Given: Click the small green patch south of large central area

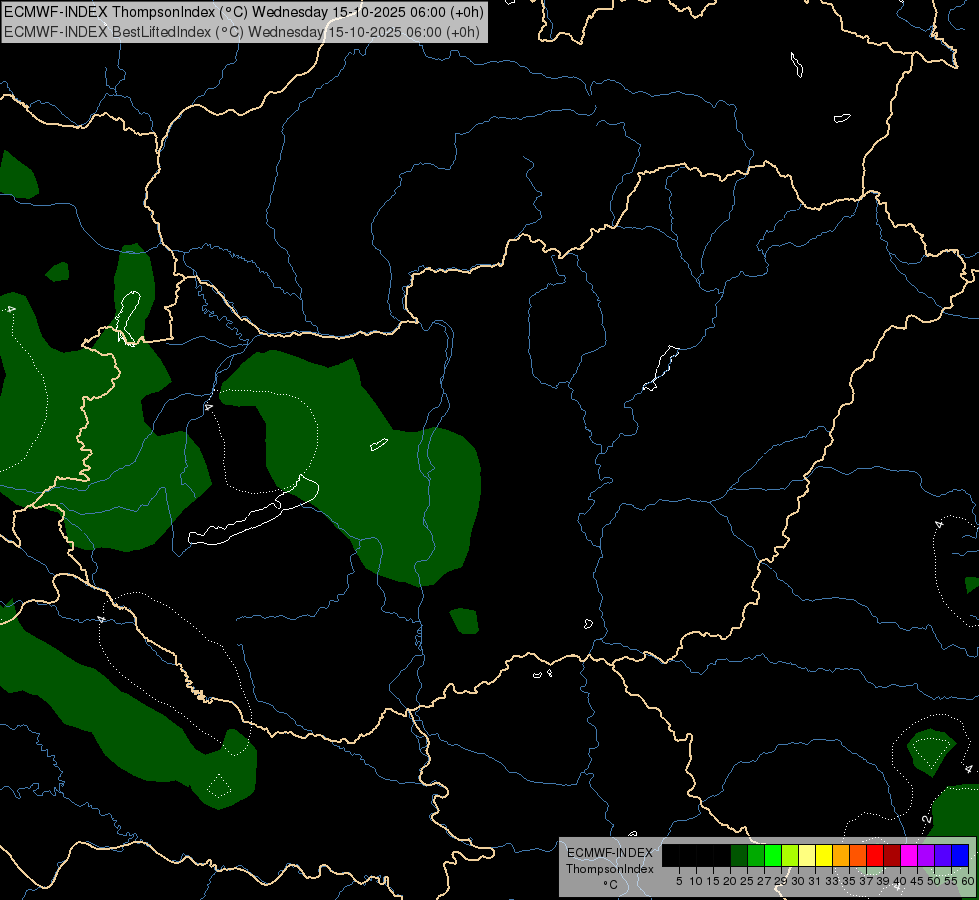Looking at the screenshot, I should tap(465, 621).
